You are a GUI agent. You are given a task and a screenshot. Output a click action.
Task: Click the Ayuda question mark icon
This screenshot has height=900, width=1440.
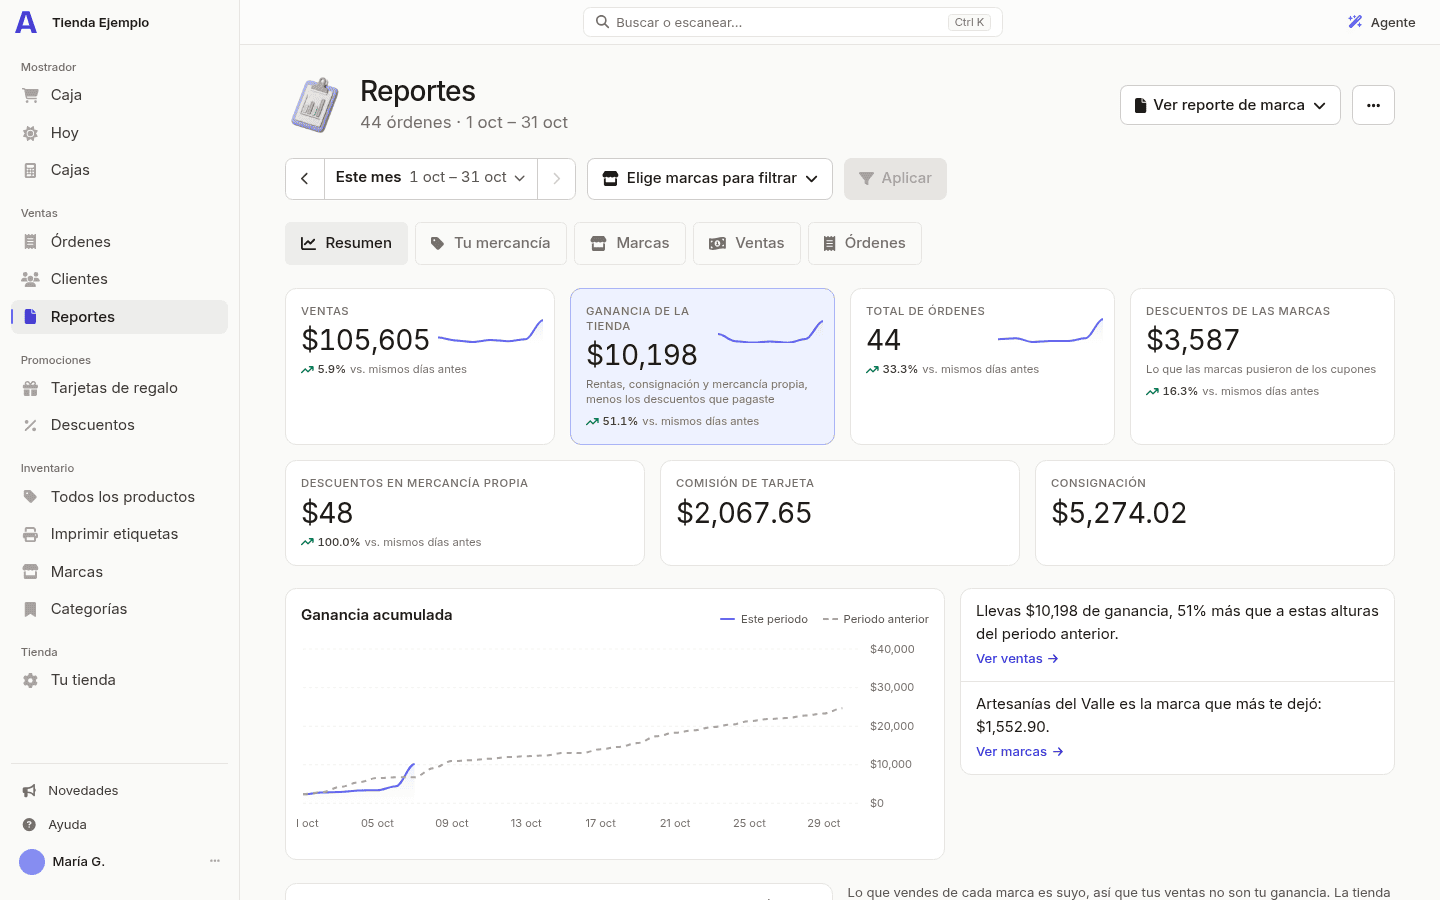(30, 825)
